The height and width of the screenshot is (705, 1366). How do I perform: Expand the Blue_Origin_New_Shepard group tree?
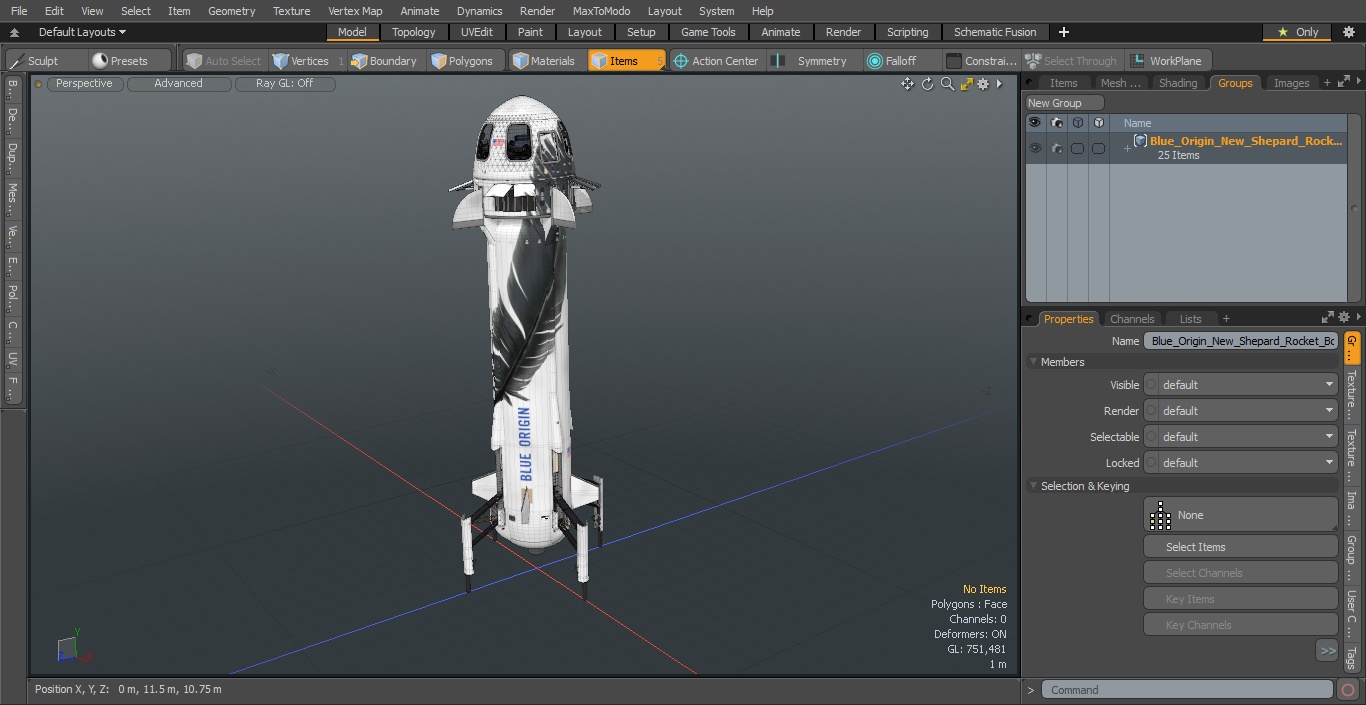1127,149
